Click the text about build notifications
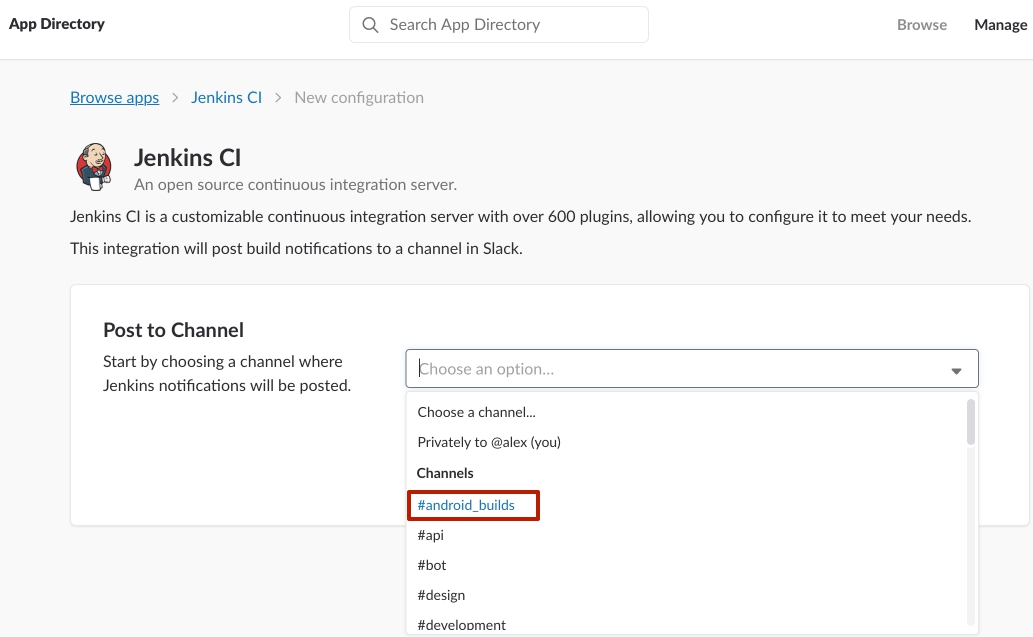1033x637 pixels. click(296, 248)
